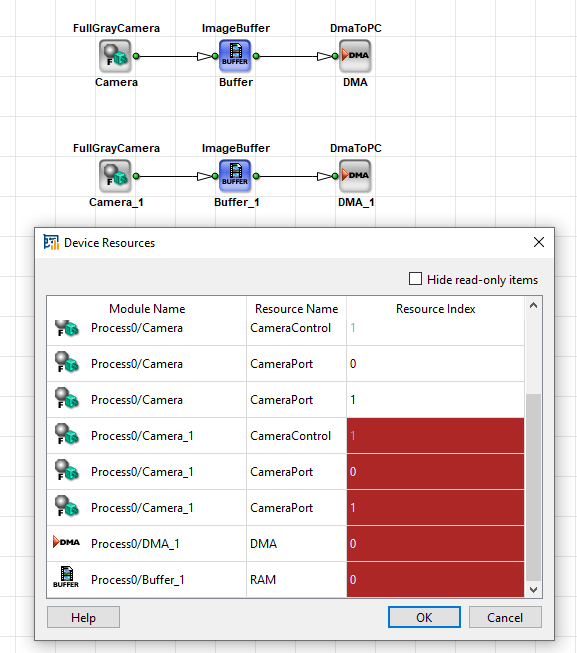Click the Module Name column header

click(147, 309)
